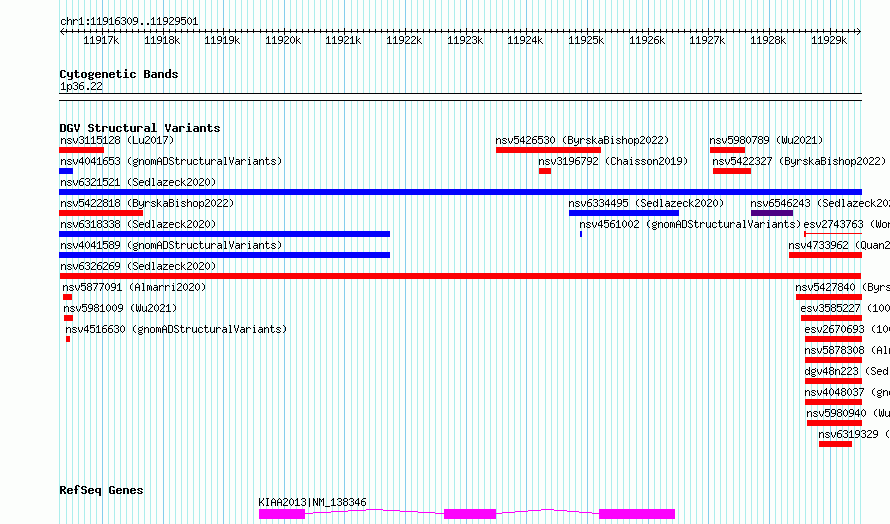Click the 11928k ruler position
This screenshot has width=890, height=524.
click(x=768, y=40)
